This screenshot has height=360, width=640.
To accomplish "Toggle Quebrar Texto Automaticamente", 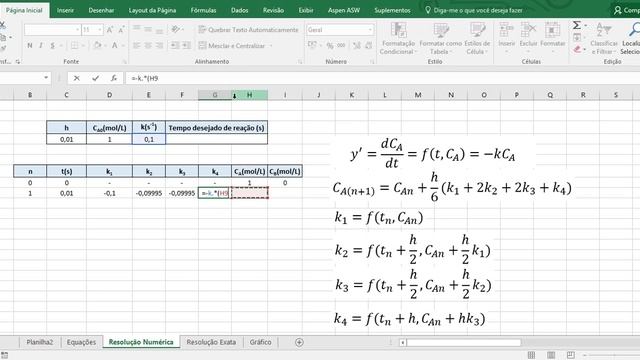I will [248, 30].
